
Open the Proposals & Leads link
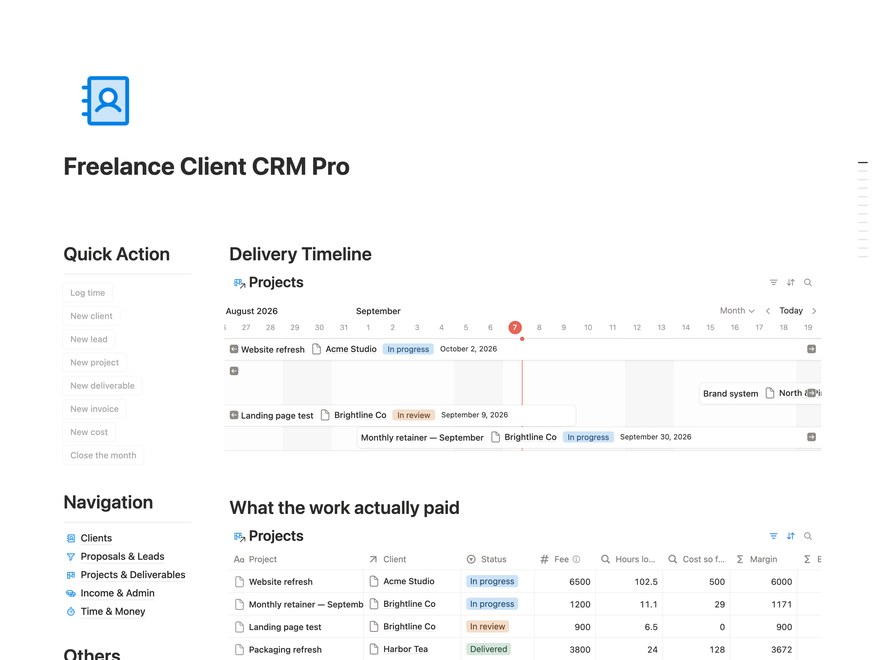pyautogui.click(x=122, y=557)
